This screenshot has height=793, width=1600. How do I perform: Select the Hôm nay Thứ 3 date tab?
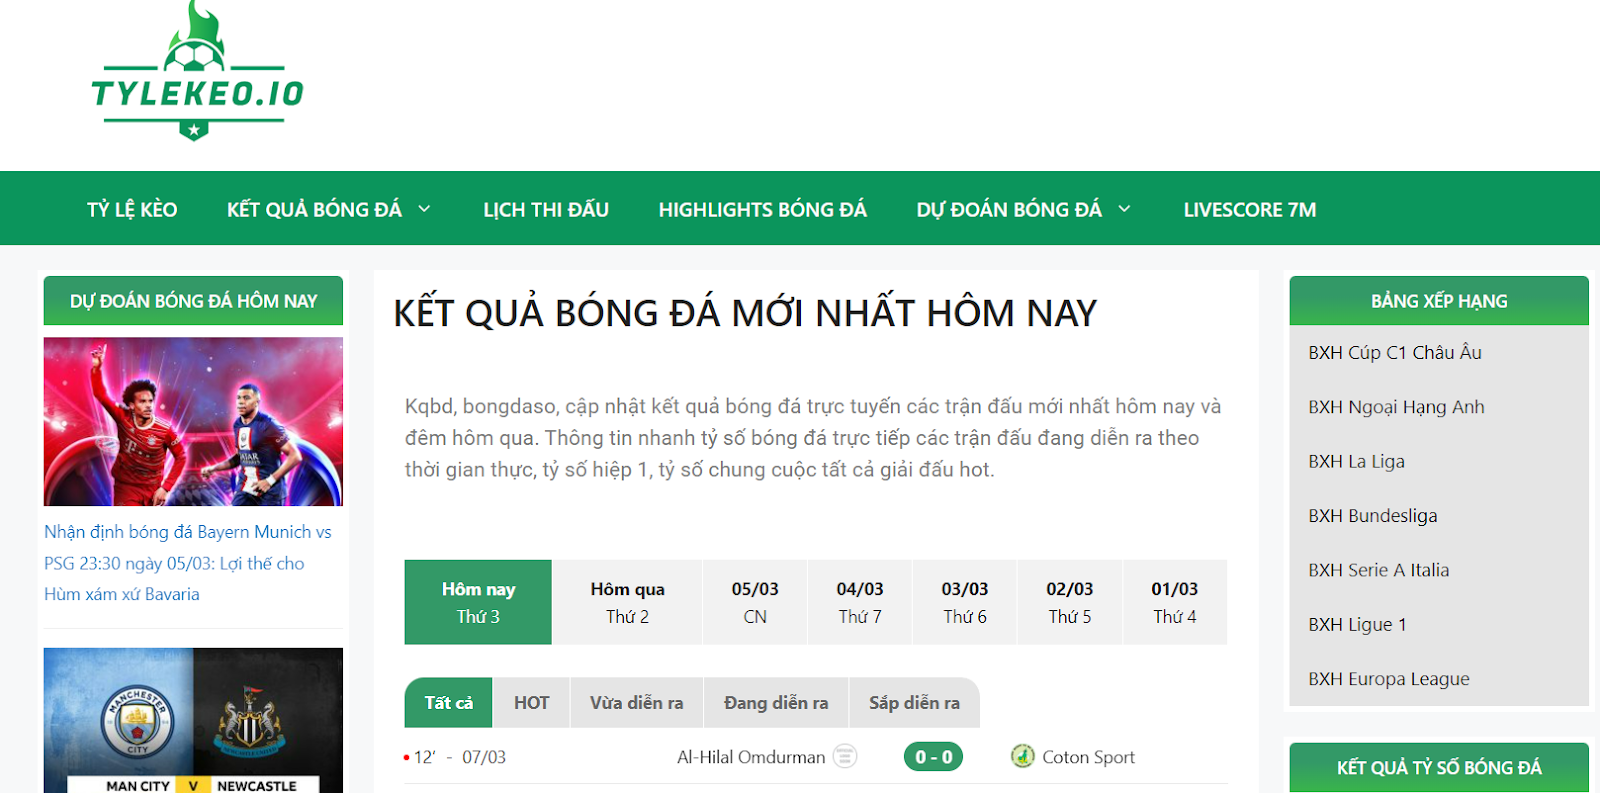coord(478,602)
